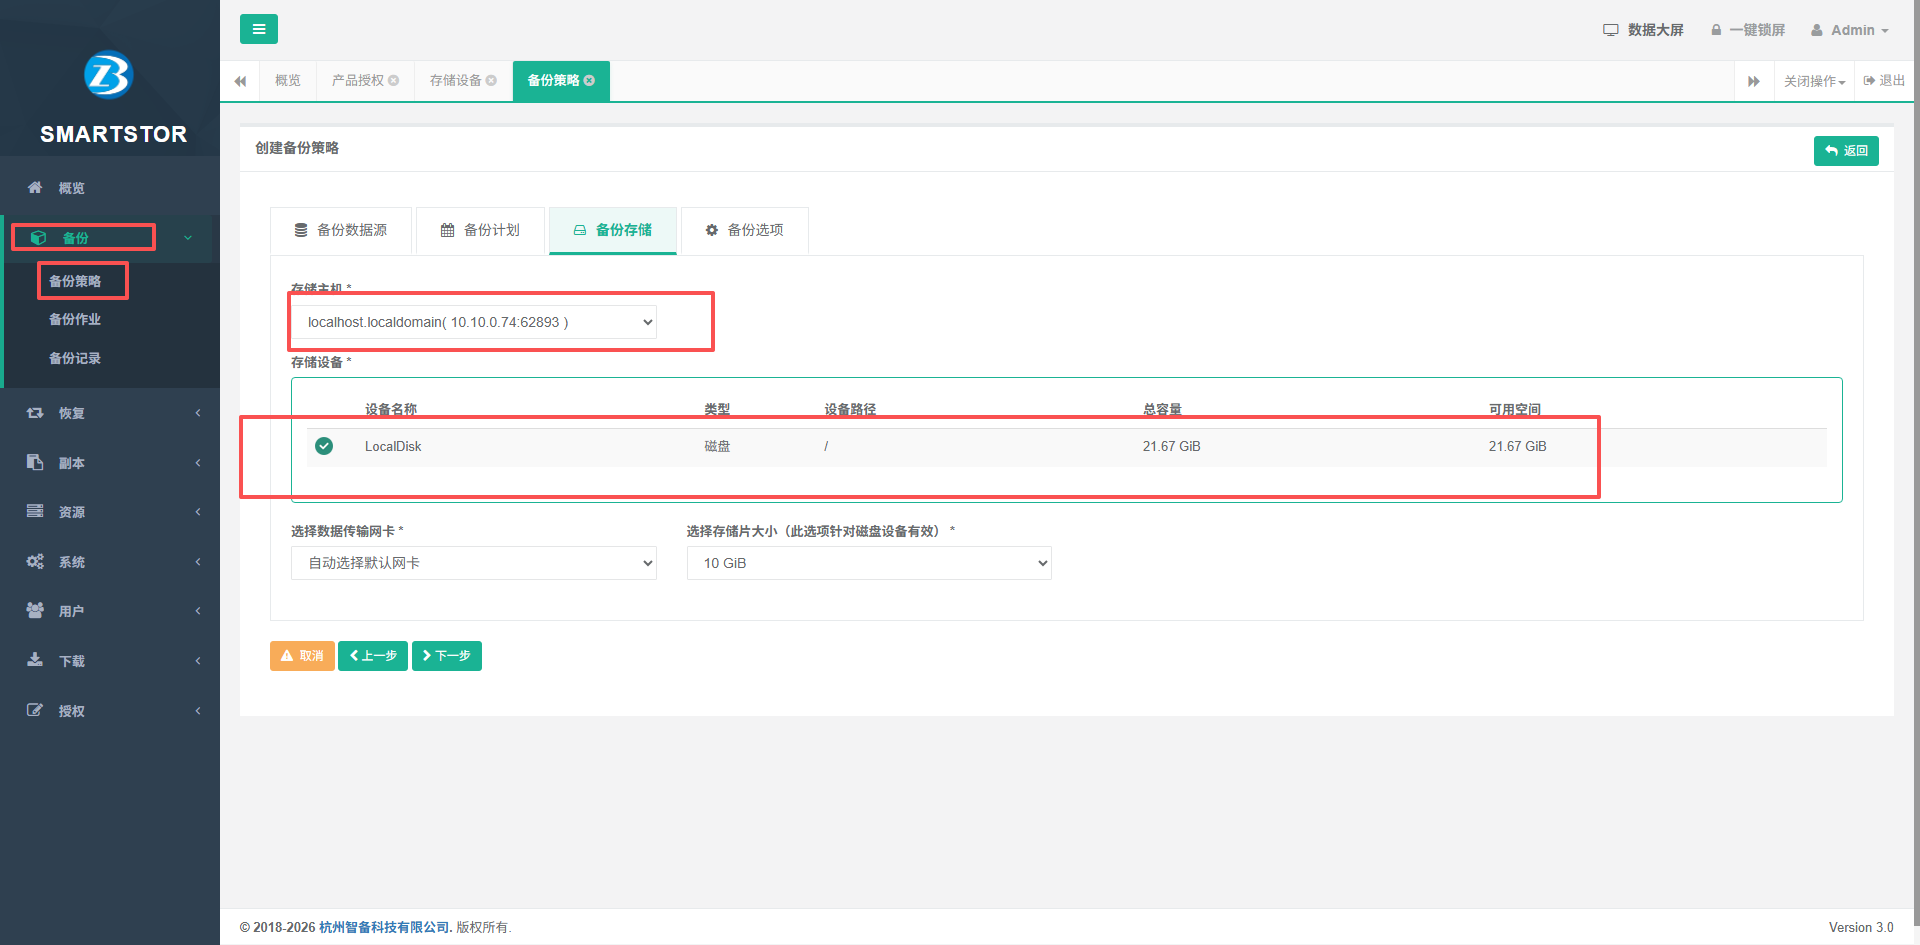Open the 杭州智备科技有限公司 footer link
The image size is (1920, 945).
point(386,927)
